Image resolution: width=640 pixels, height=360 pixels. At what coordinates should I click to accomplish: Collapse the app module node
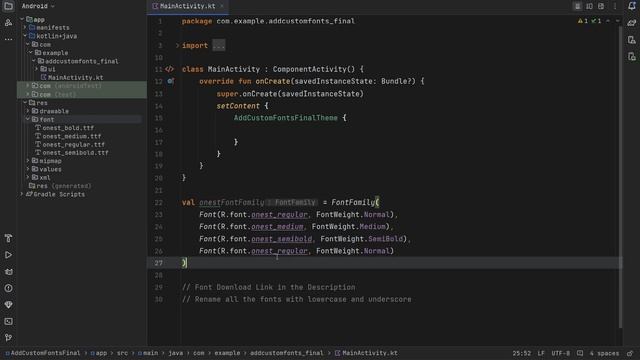[22, 19]
